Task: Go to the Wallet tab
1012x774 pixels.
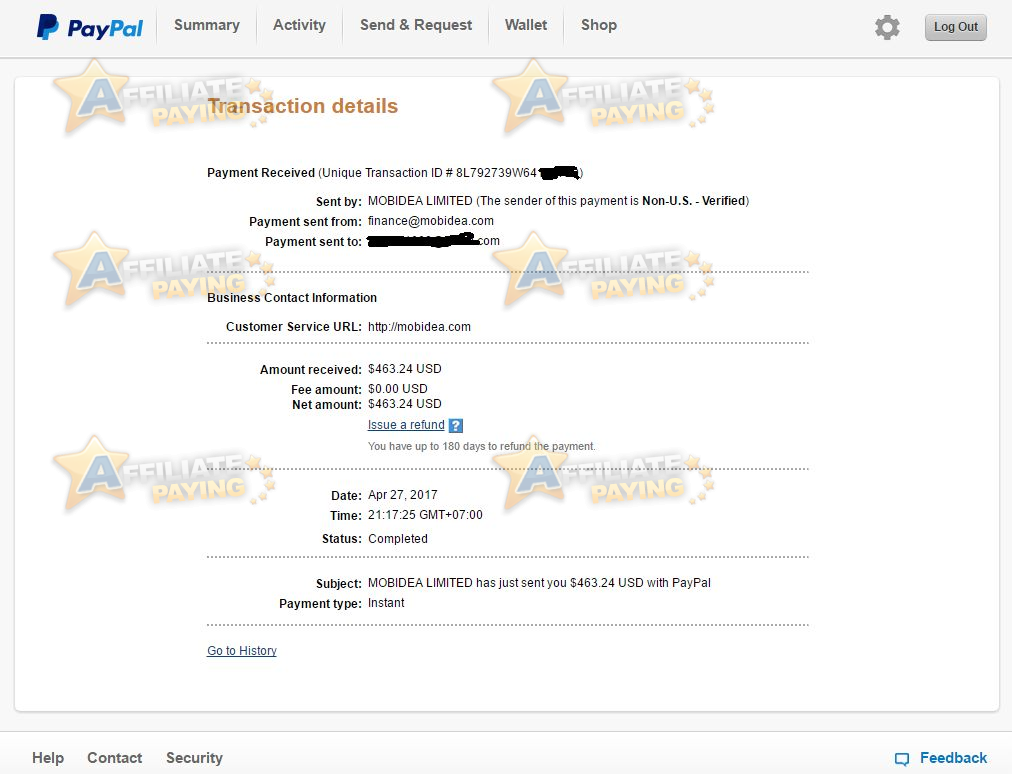Action: [526, 25]
